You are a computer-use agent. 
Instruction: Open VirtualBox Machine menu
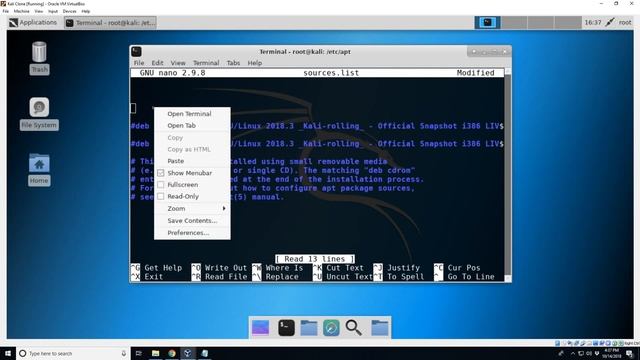(x=22, y=11)
